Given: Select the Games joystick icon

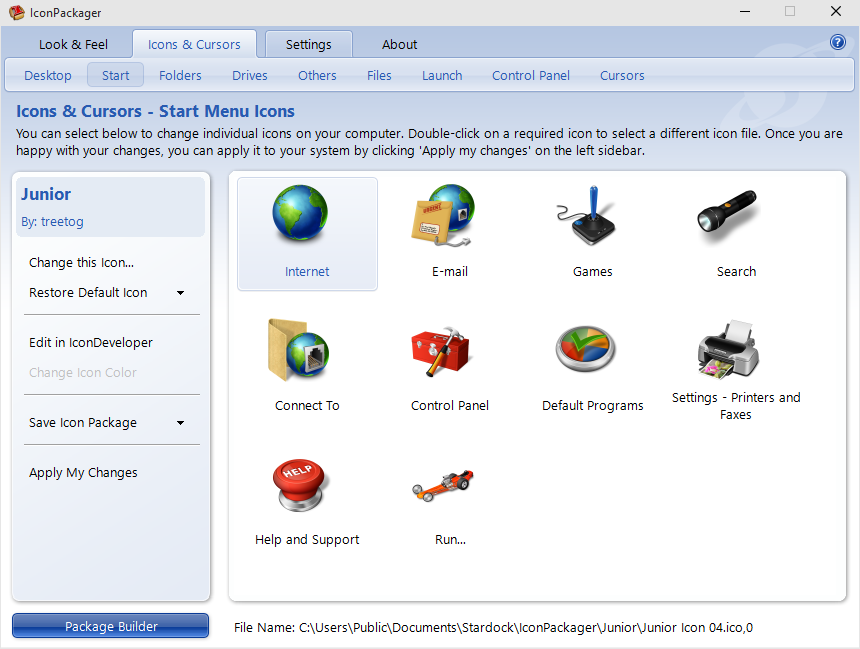Looking at the screenshot, I should [x=586, y=215].
